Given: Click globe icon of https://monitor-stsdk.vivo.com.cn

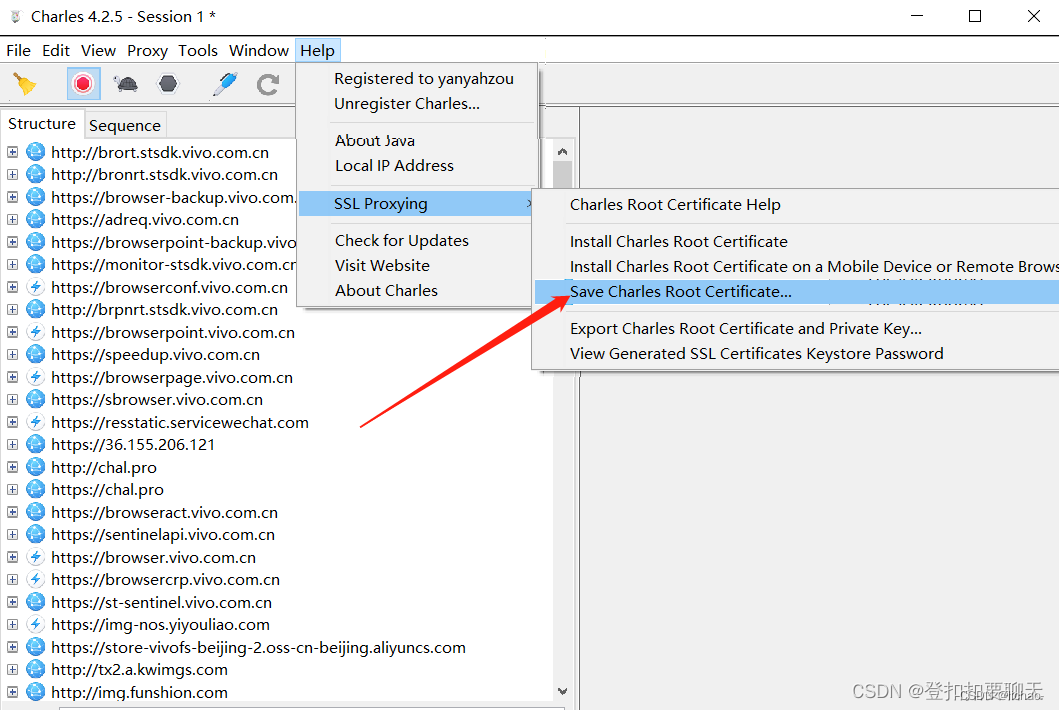Looking at the screenshot, I should [x=35, y=264].
